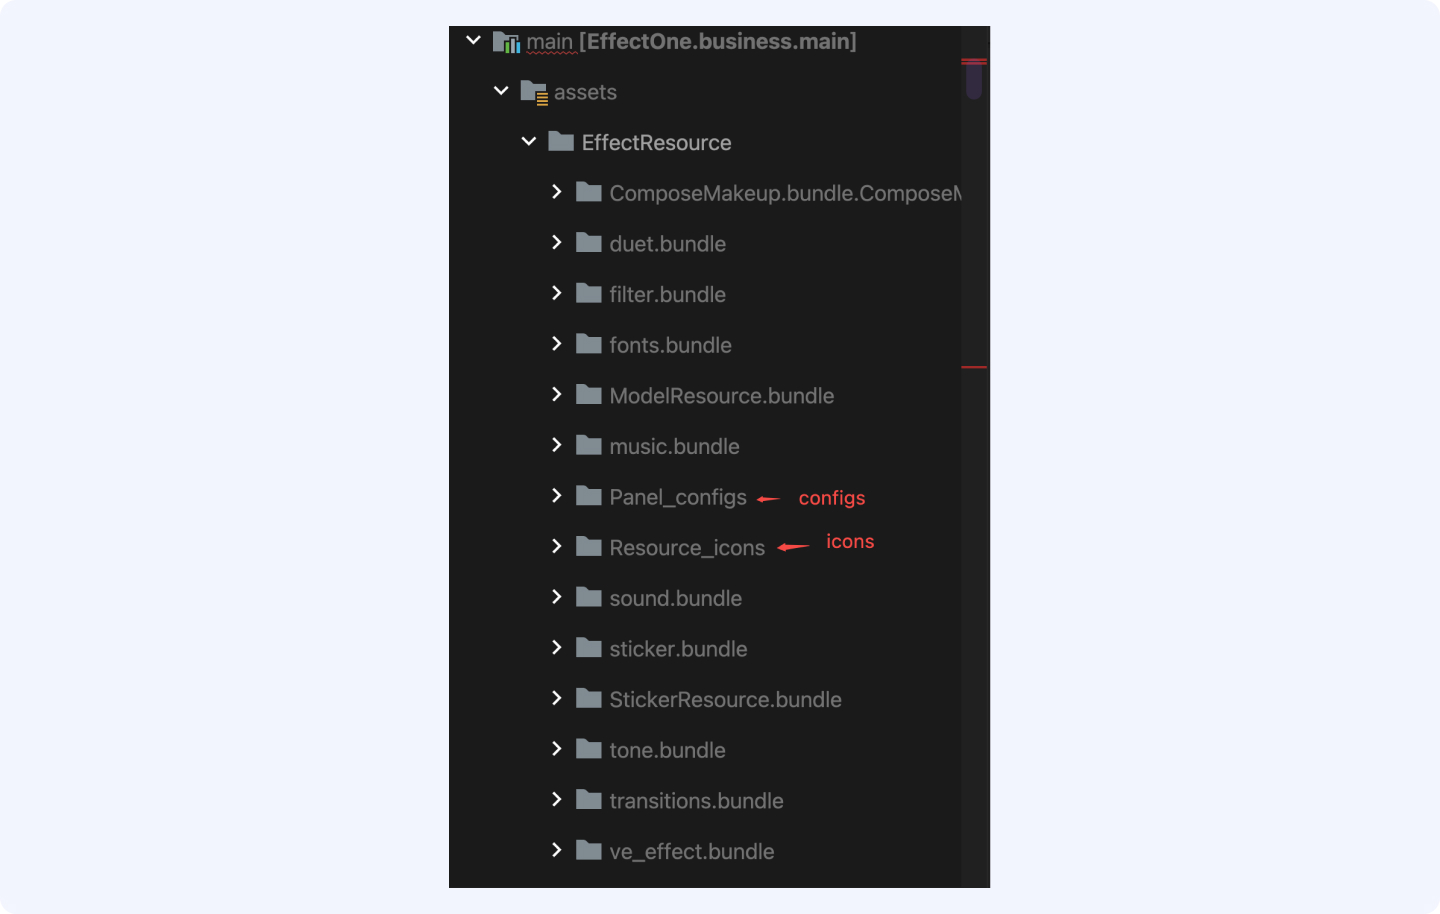Viewport: 1440px width, 914px height.
Task: Click the assets resource folder icon
Action: tap(534, 93)
